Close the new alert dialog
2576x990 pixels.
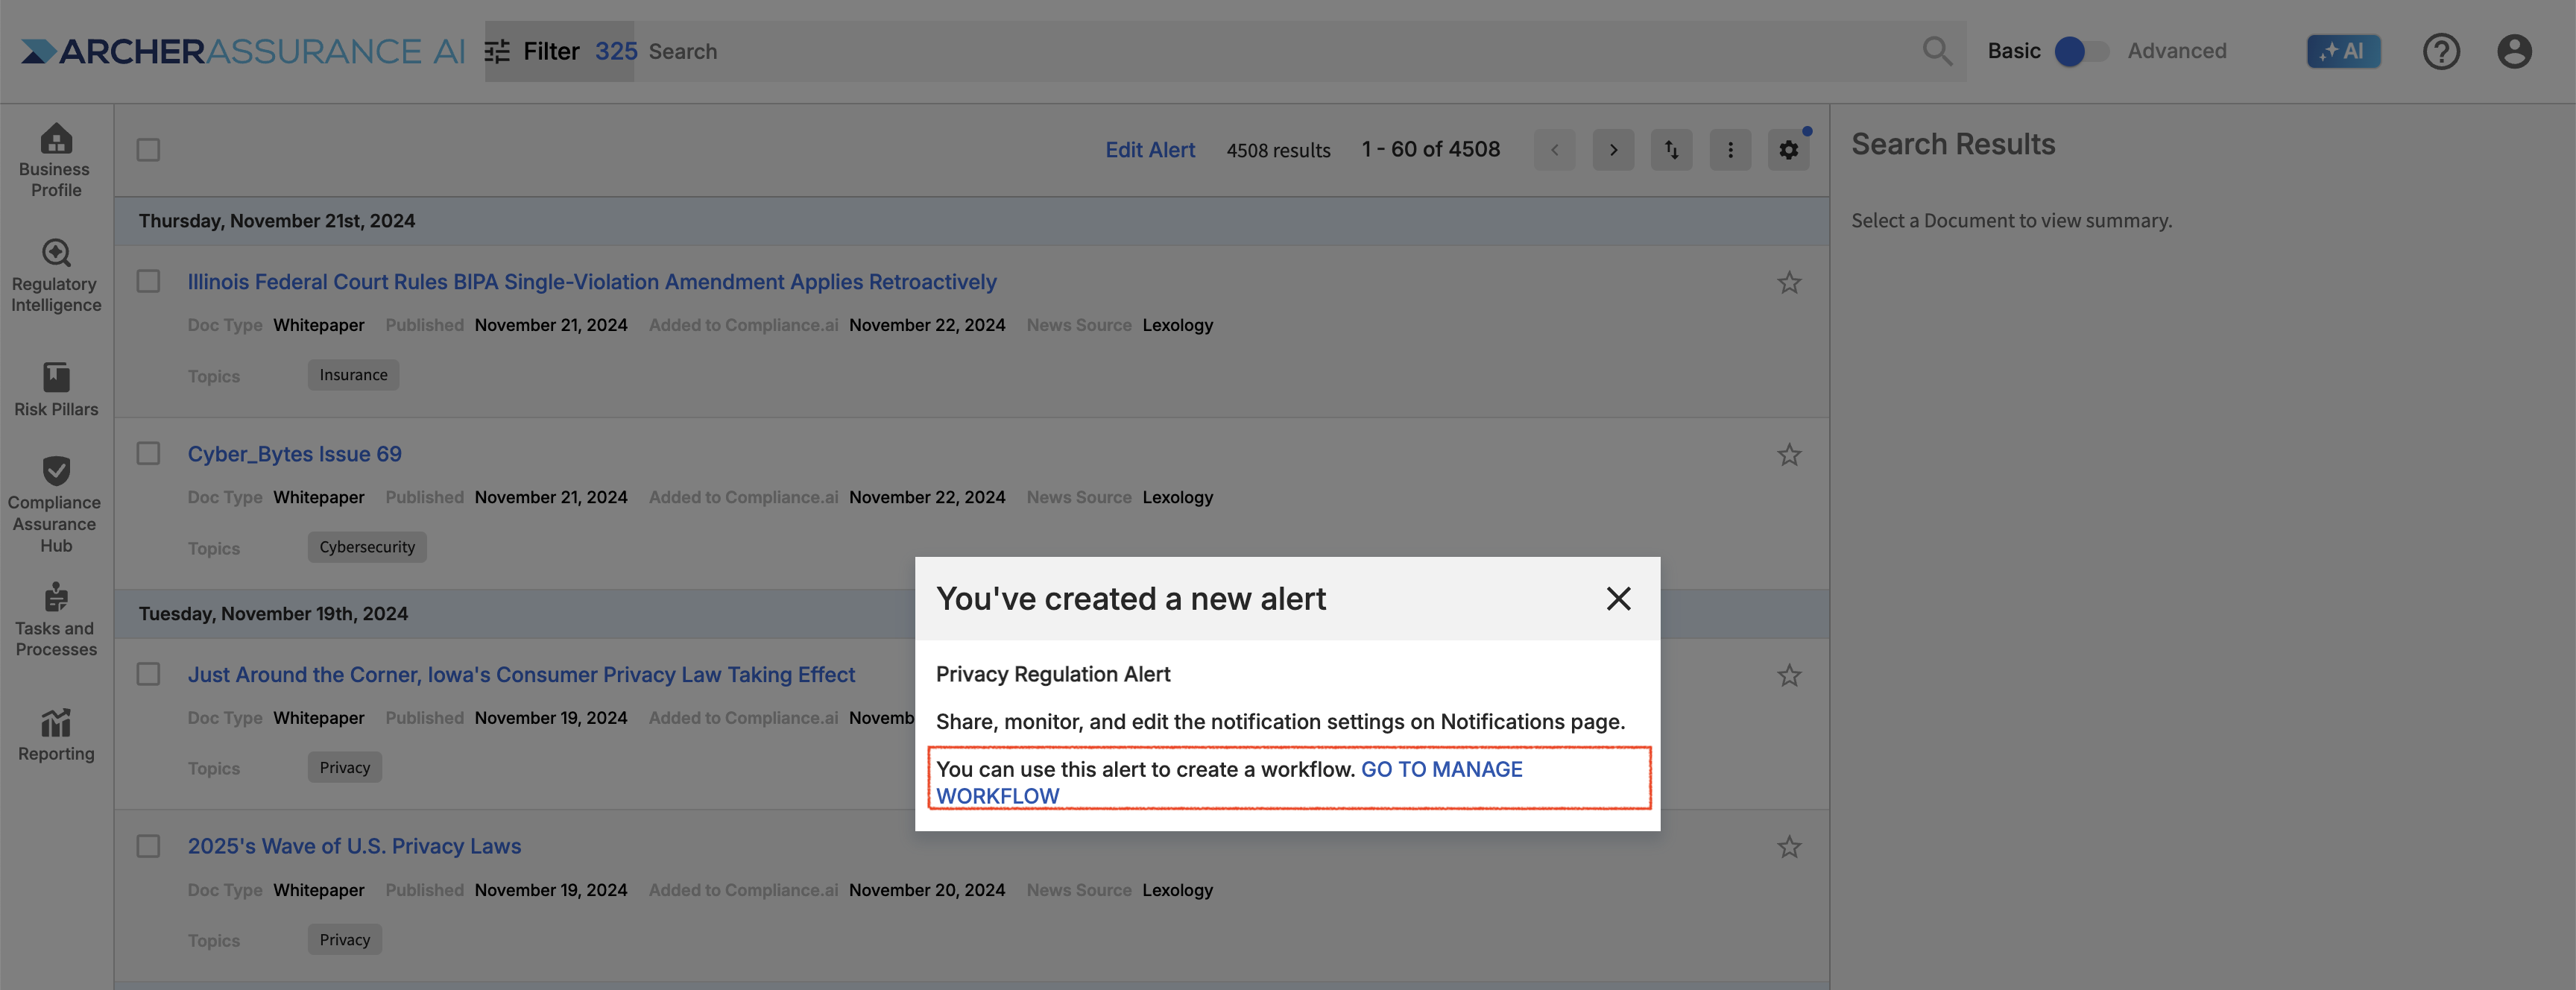(x=1618, y=599)
